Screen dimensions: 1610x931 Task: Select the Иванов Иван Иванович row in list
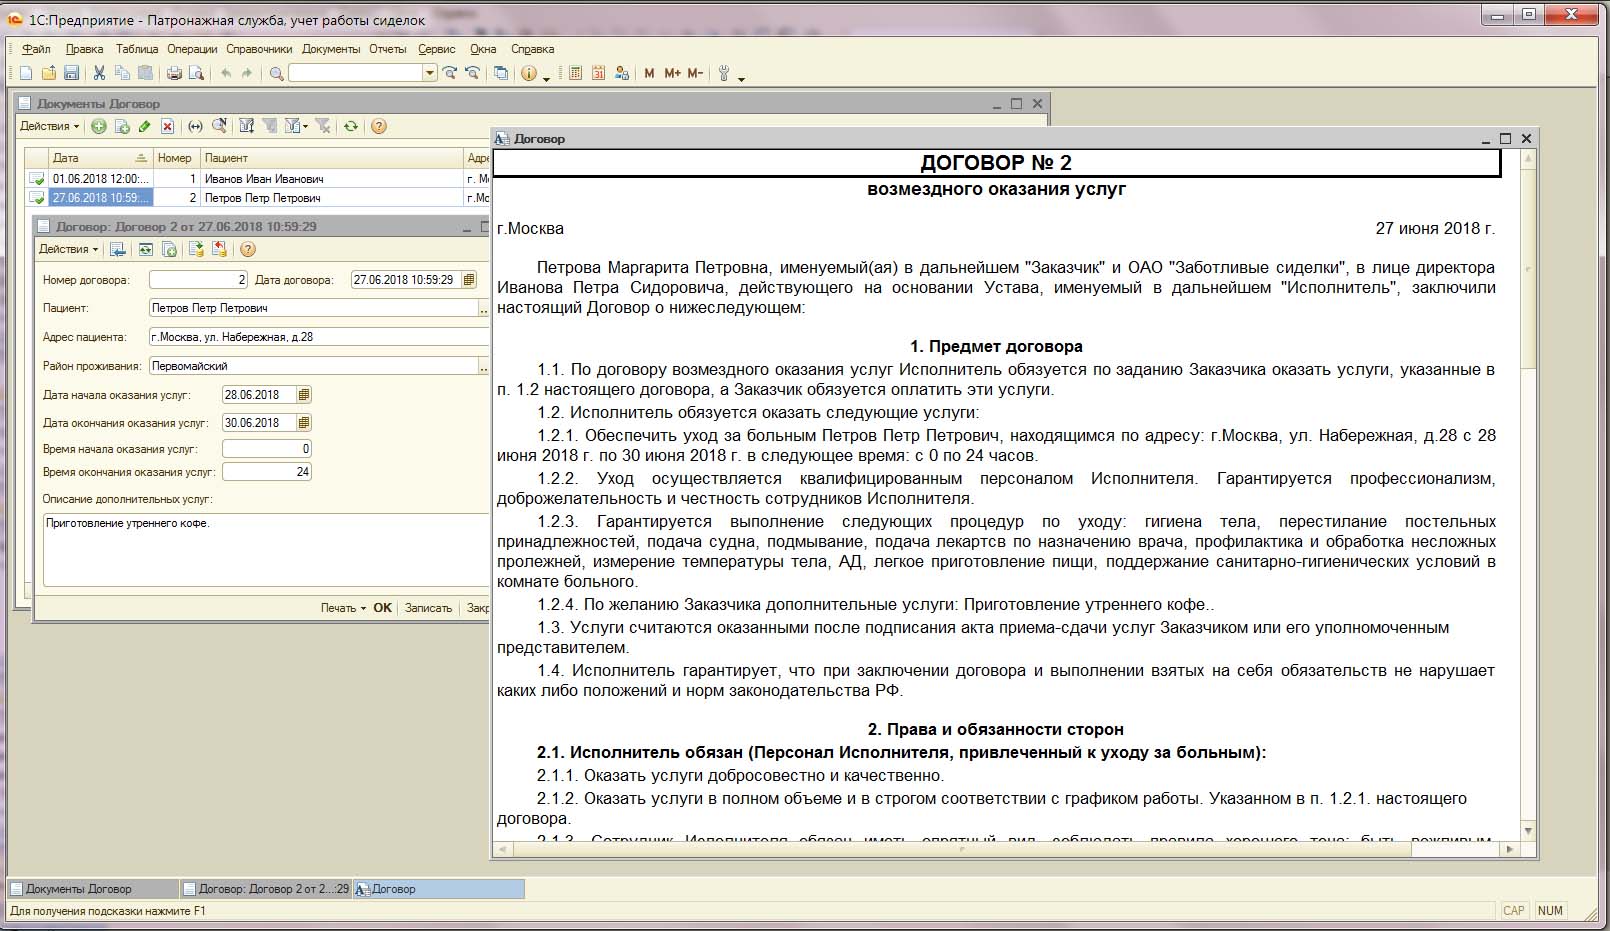(x=264, y=179)
